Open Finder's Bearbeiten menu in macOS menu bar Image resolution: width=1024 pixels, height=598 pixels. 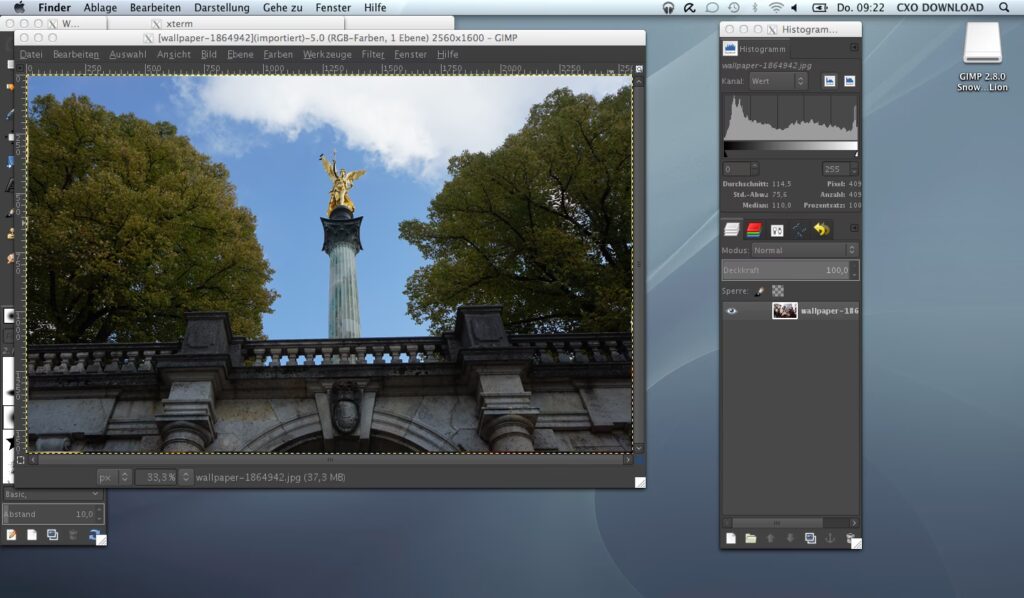(153, 7)
